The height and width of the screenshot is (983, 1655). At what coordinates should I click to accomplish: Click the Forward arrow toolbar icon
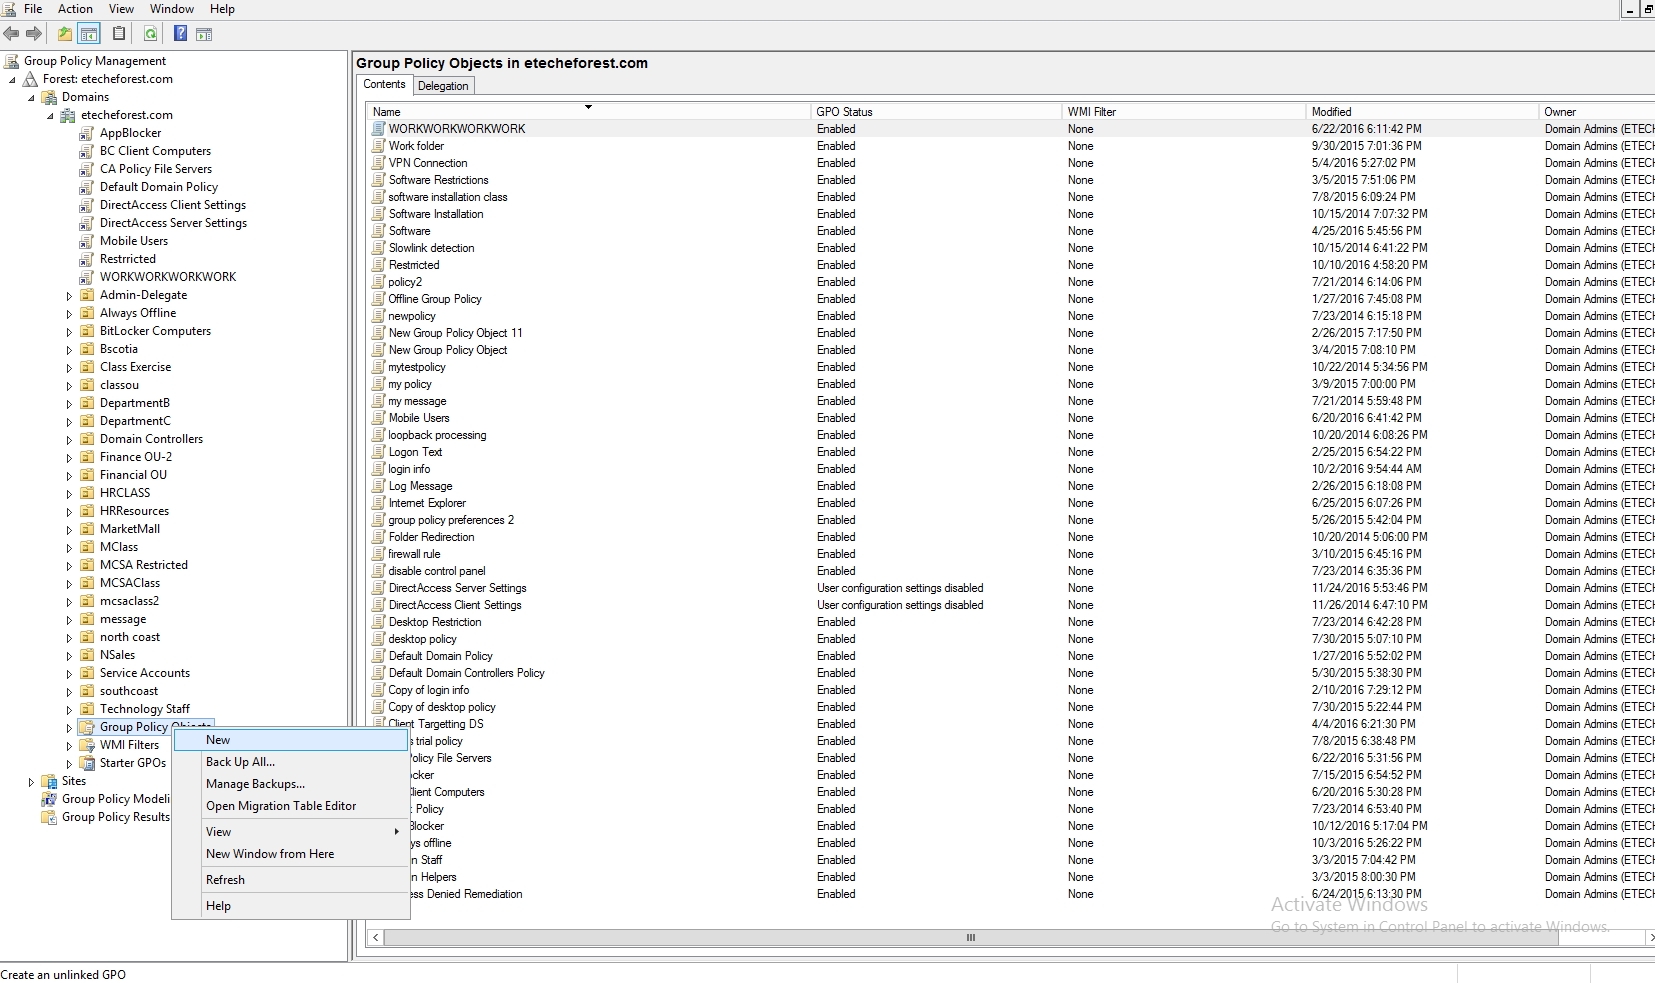[x=35, y=34]
